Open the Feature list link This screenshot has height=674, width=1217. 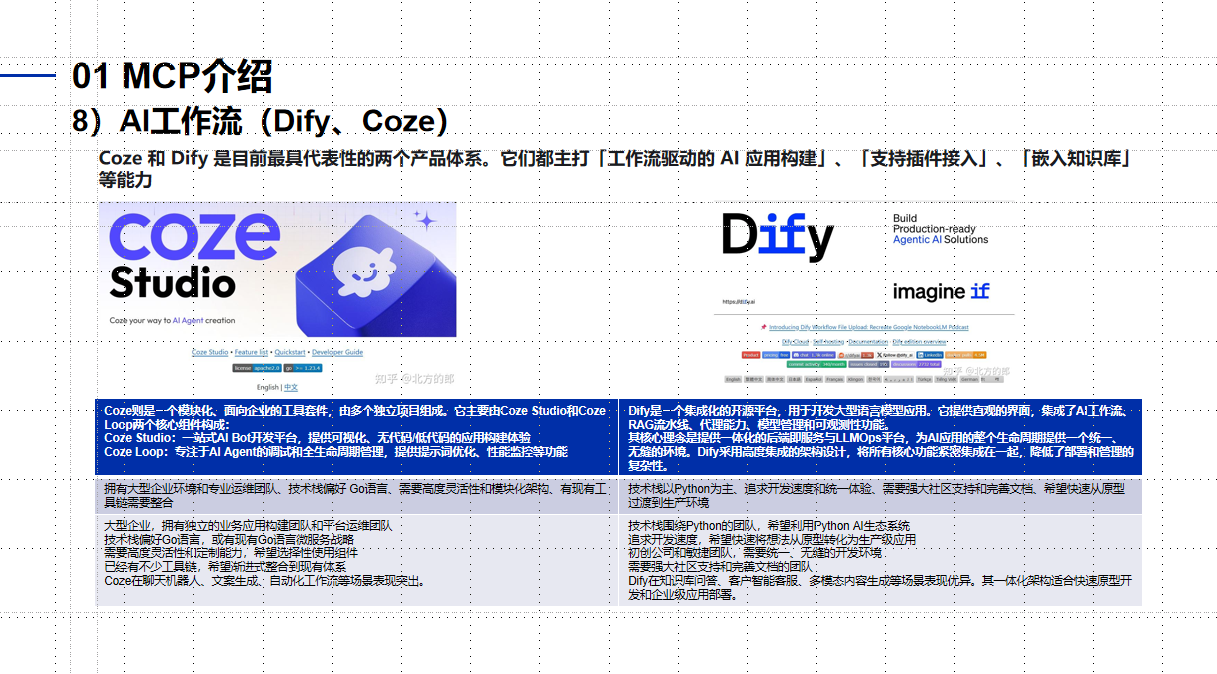click(251, 352)
